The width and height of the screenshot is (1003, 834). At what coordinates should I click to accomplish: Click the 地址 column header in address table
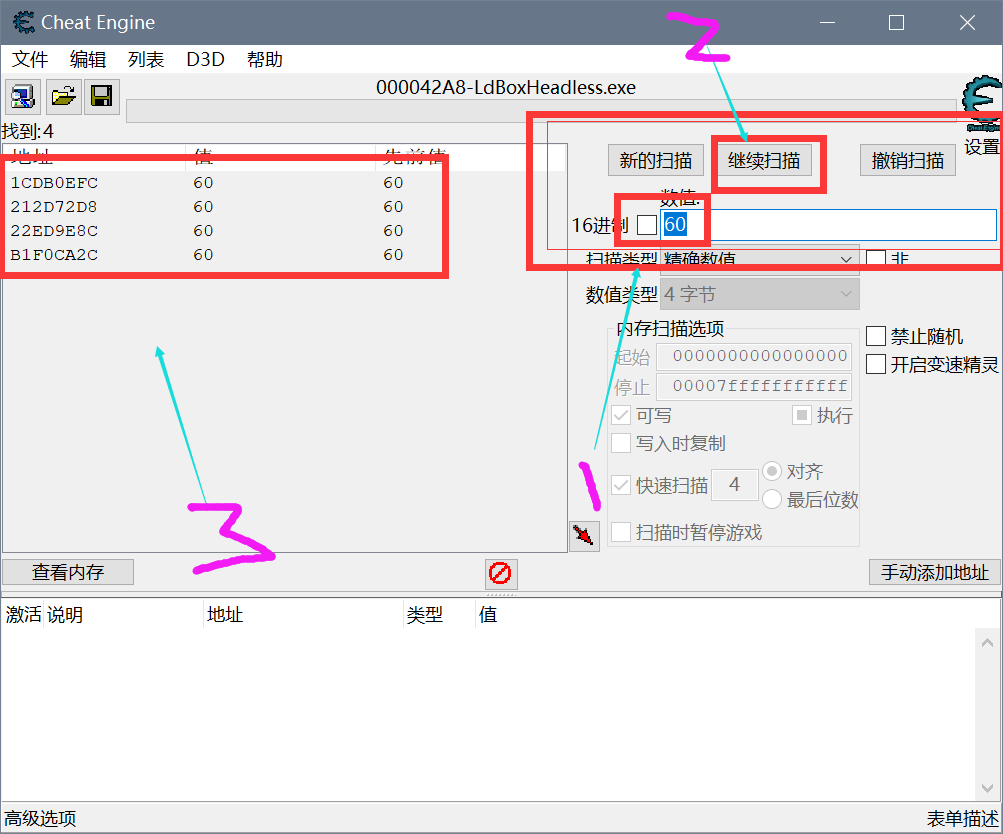(303, 615)
